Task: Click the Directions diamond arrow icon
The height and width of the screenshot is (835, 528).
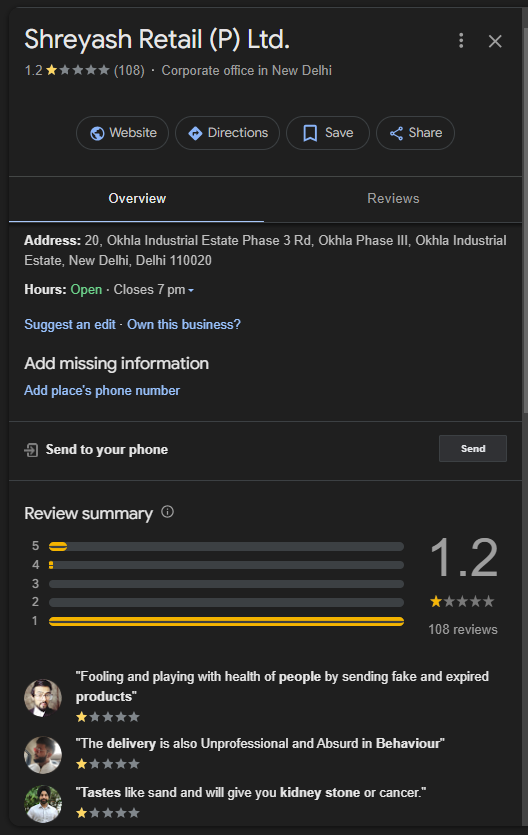Action: (x=195, y=133)
